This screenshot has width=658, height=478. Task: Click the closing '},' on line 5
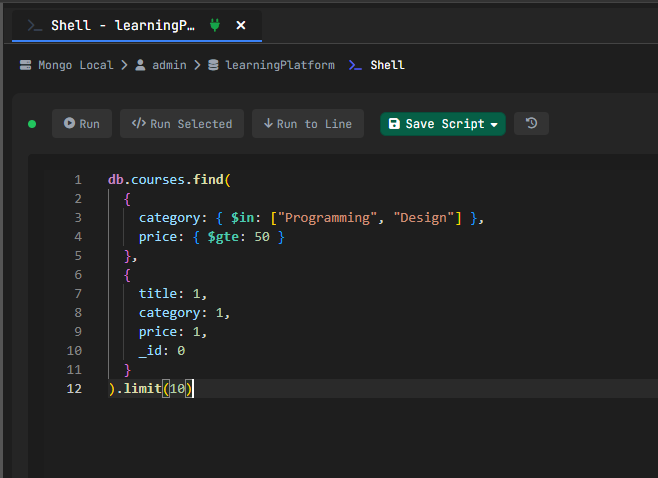[131, 256]
